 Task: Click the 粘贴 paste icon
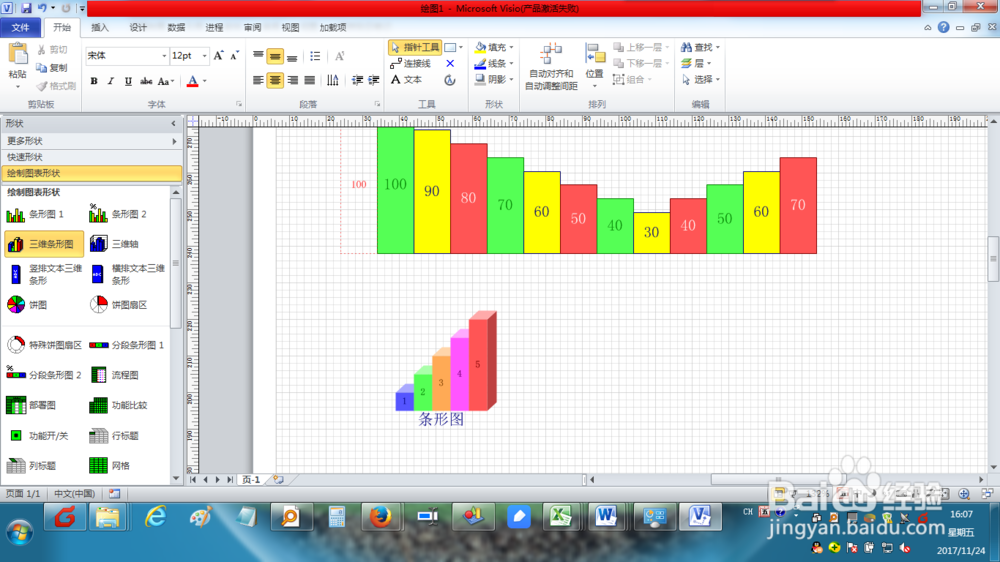(18, 55)
